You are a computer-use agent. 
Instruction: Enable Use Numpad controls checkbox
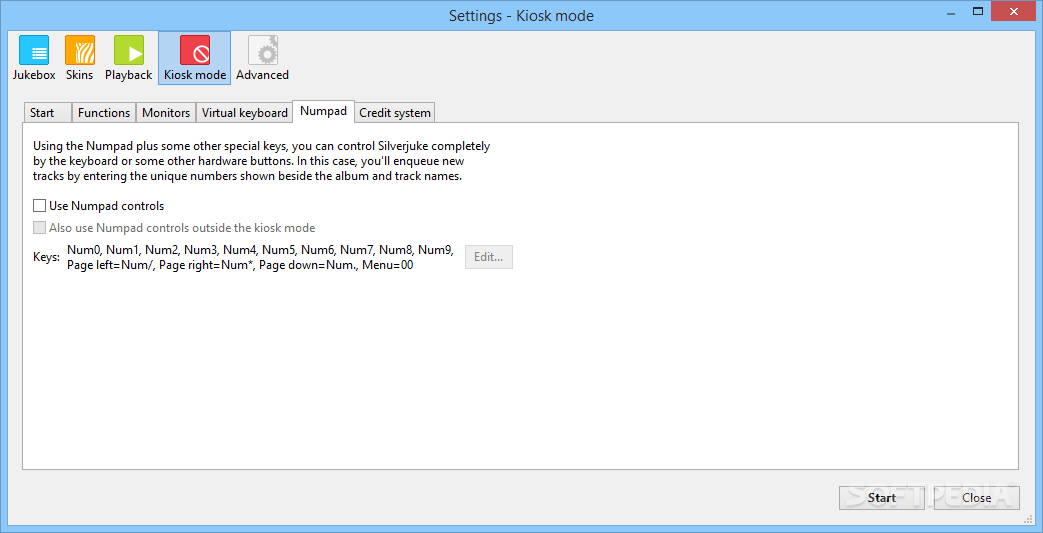point(98,206)
